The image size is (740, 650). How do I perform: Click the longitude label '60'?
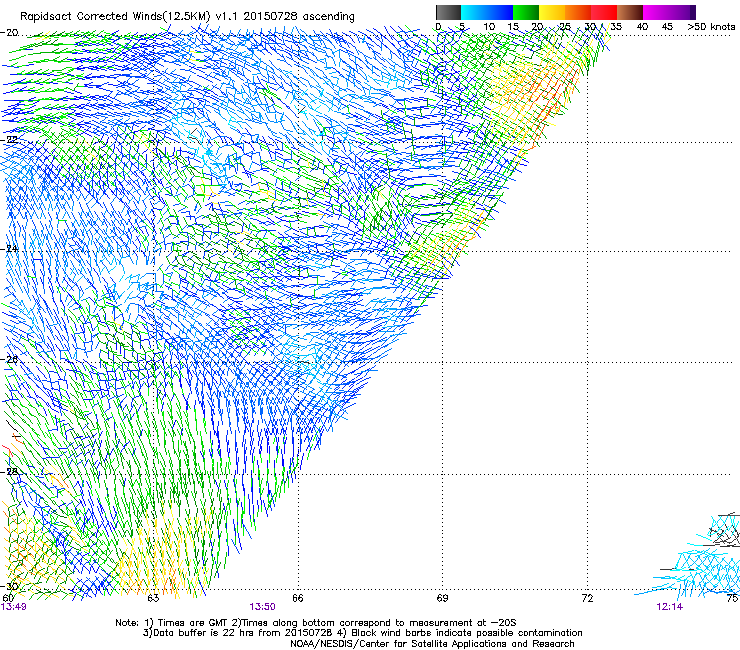pyautogui.click(x=8, y=599)
